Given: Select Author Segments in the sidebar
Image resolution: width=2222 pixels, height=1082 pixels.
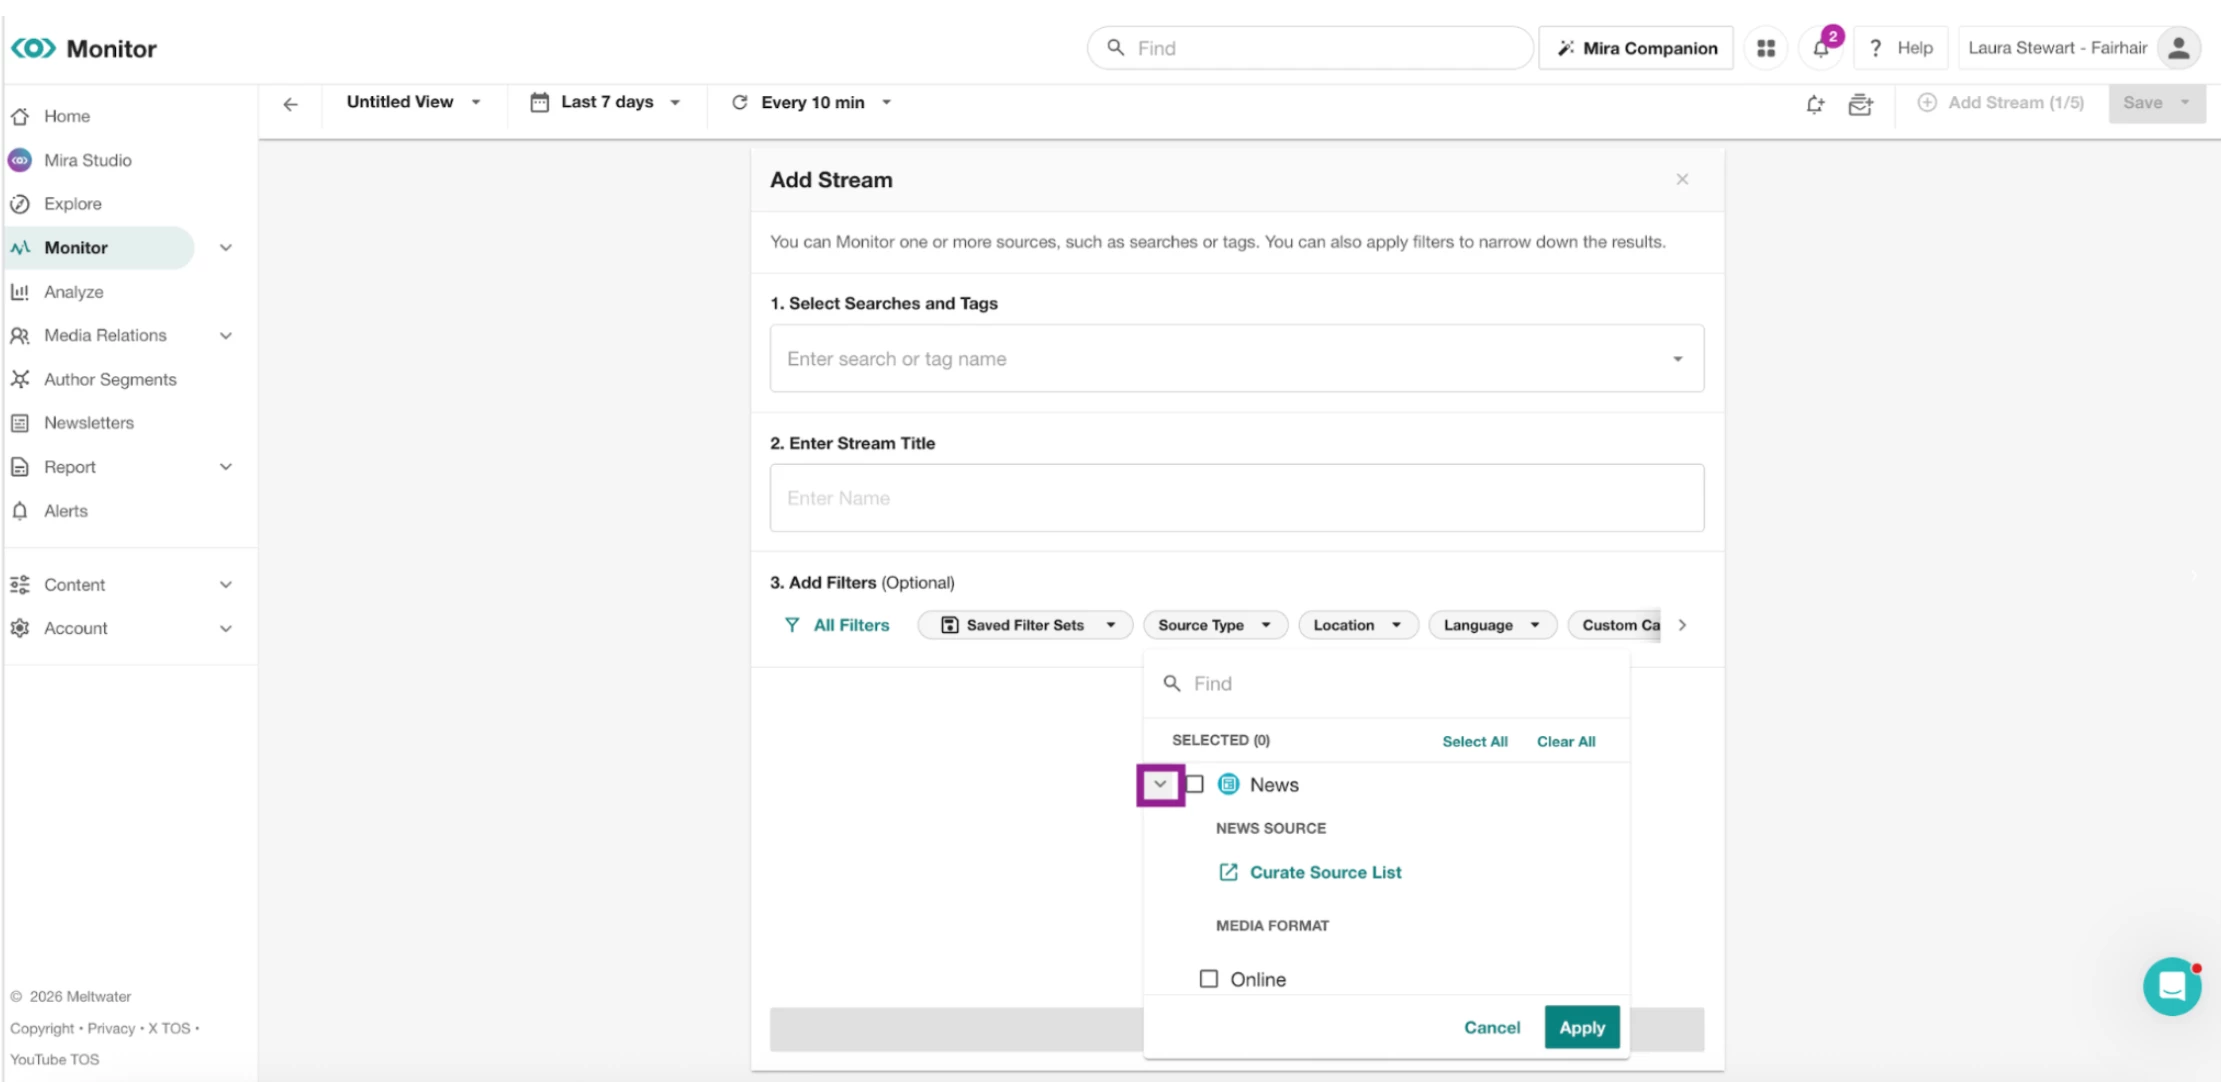Looking at the screenshot, I should [x=110, y=379].
